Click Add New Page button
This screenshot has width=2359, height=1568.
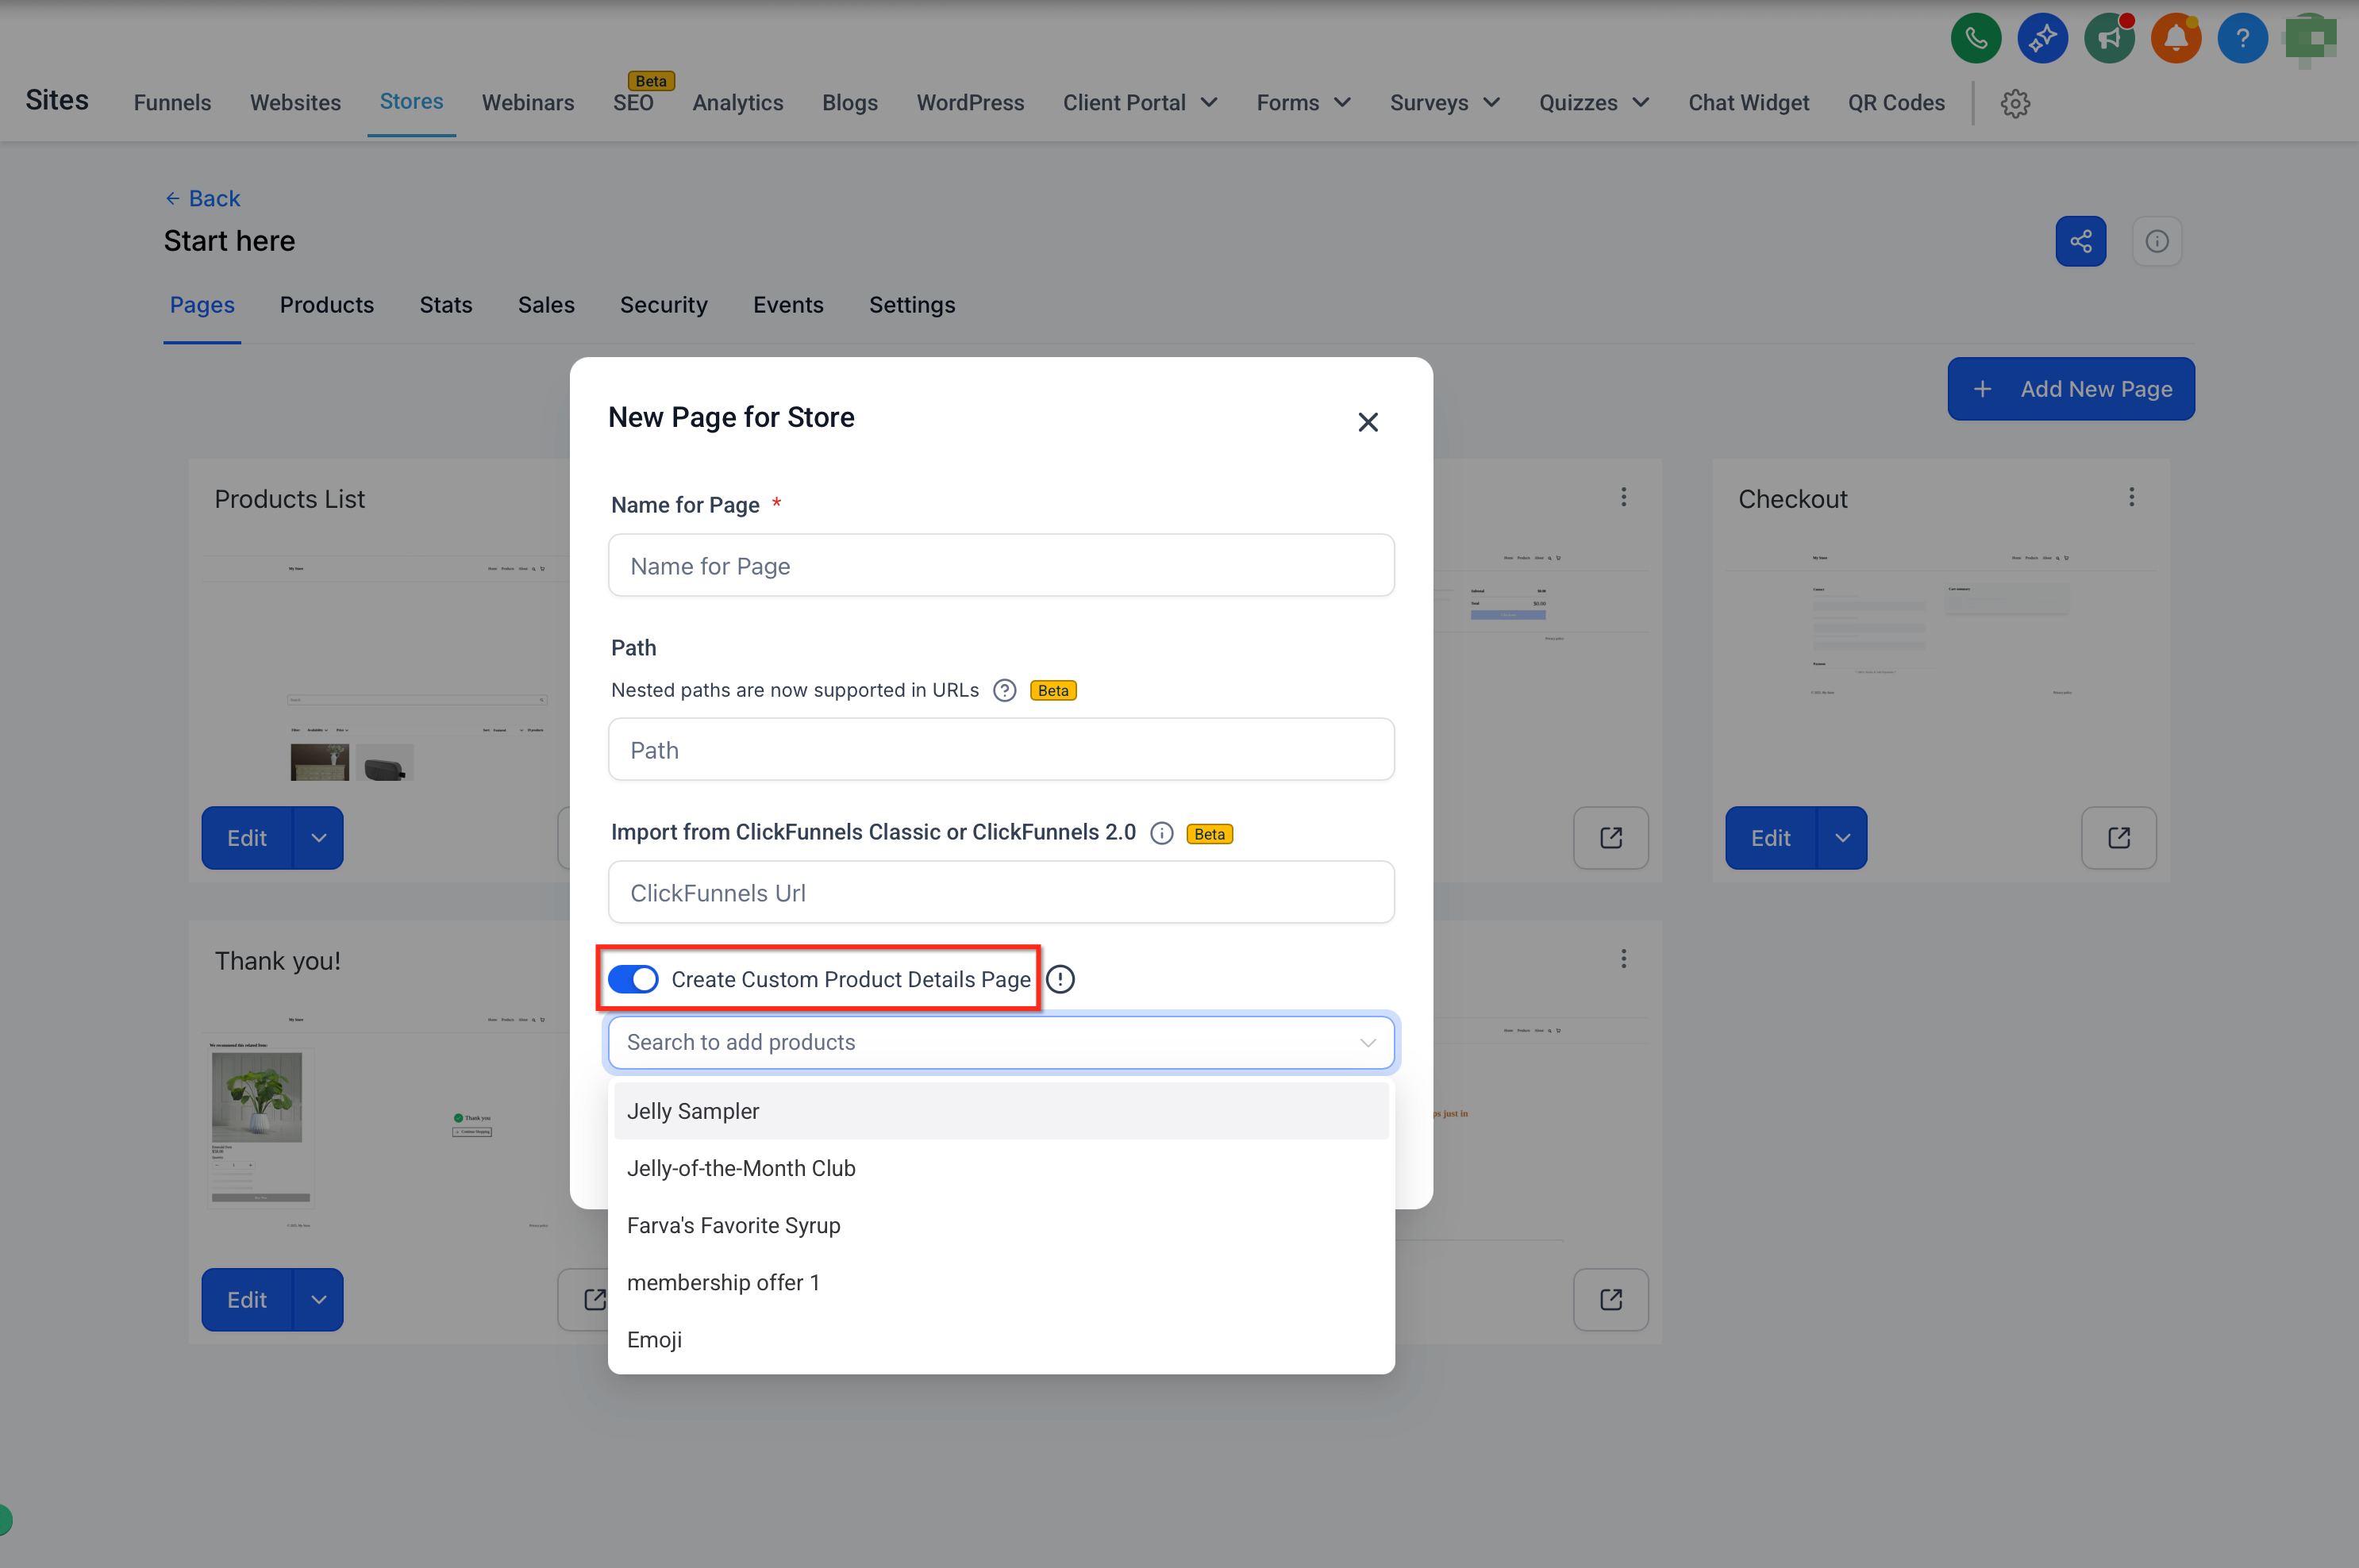pyautogui.click(x=2070, y=389)
